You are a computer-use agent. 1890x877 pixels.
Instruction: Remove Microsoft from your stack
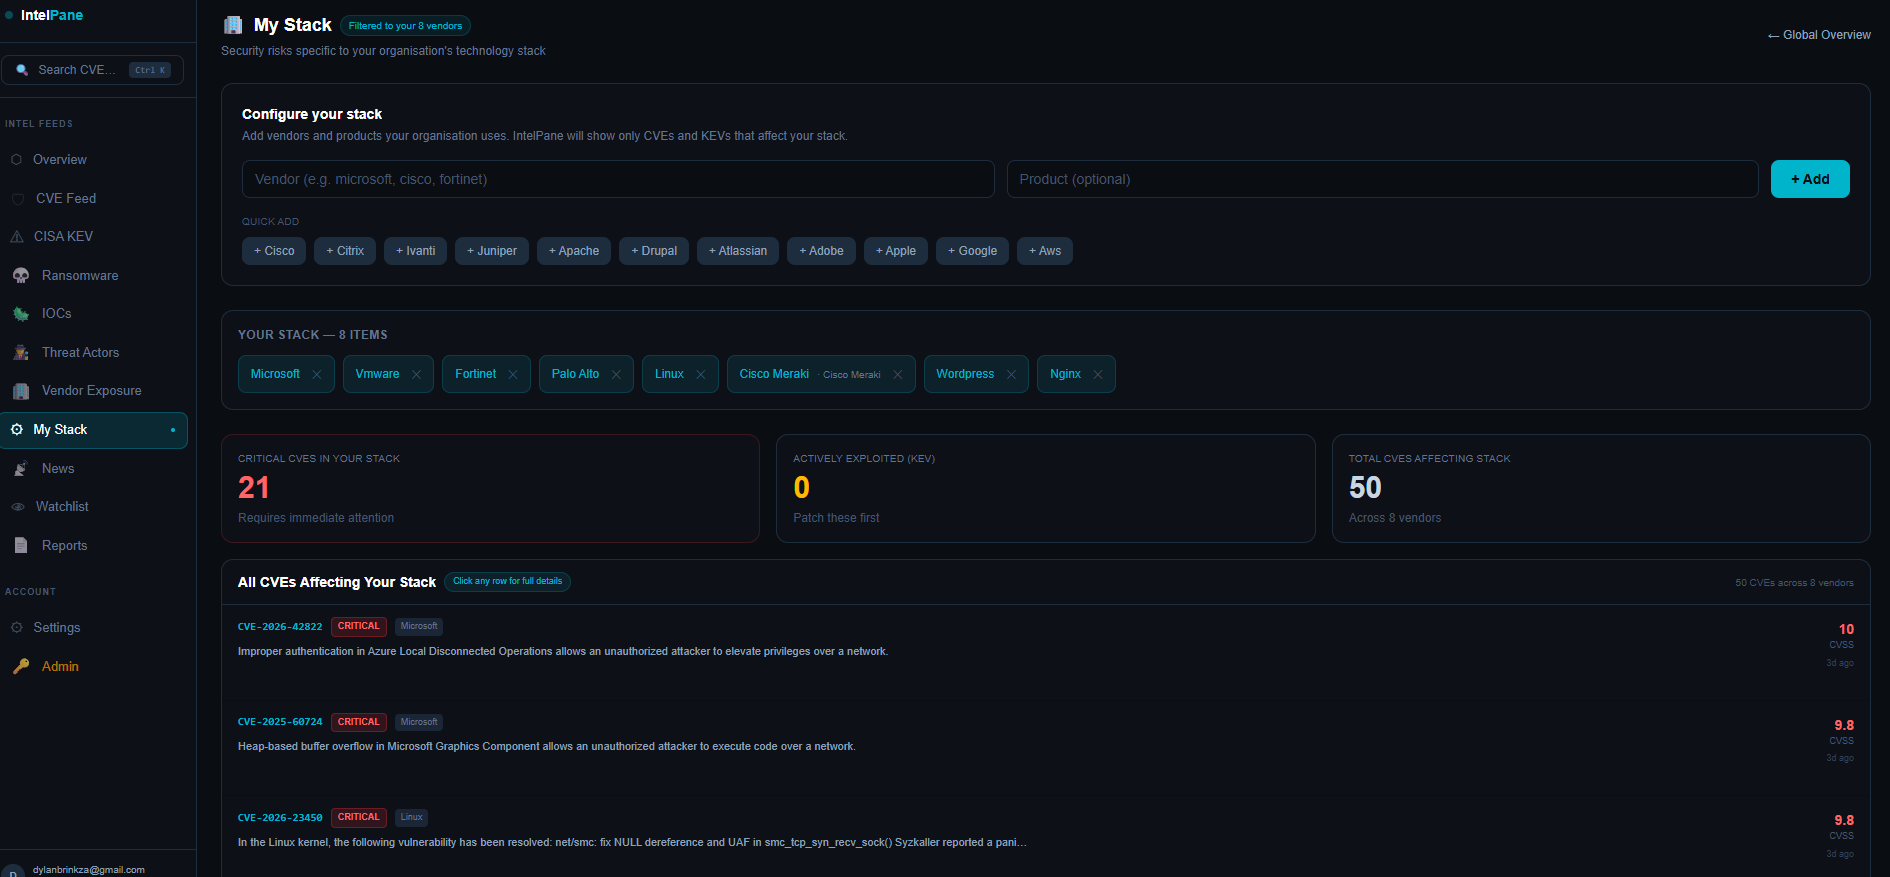click(317, 375)
